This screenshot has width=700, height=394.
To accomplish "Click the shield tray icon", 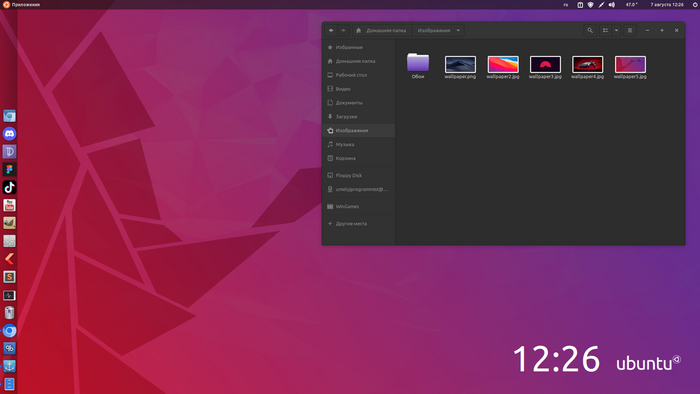I will pos(591,4).
